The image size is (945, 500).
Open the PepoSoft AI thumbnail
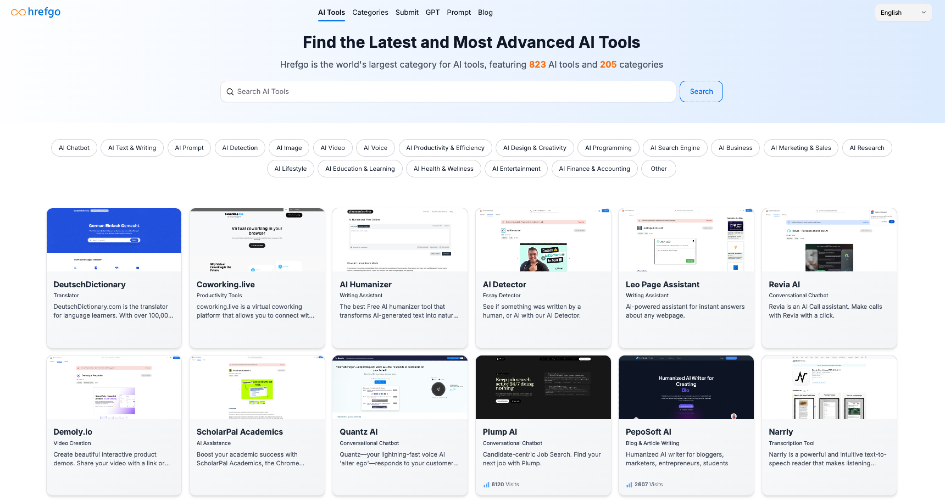pos(686,387)
